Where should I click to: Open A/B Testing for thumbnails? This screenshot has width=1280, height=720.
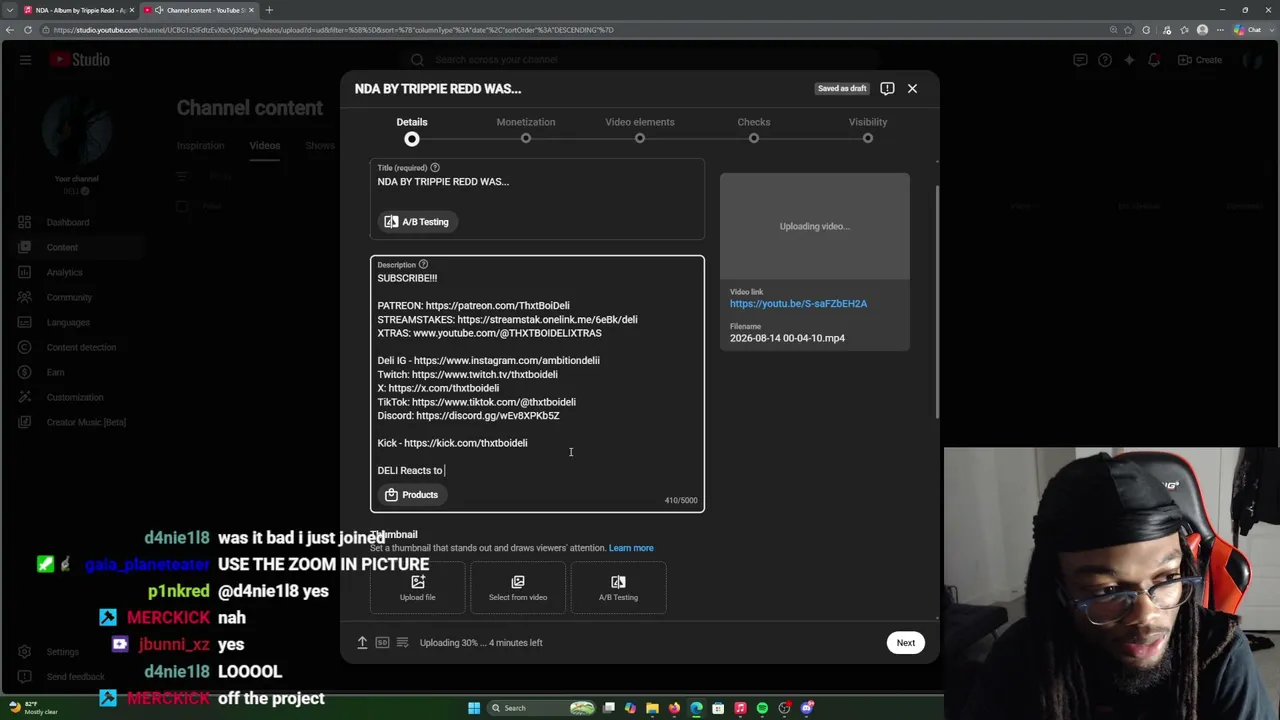click(618, 588)
